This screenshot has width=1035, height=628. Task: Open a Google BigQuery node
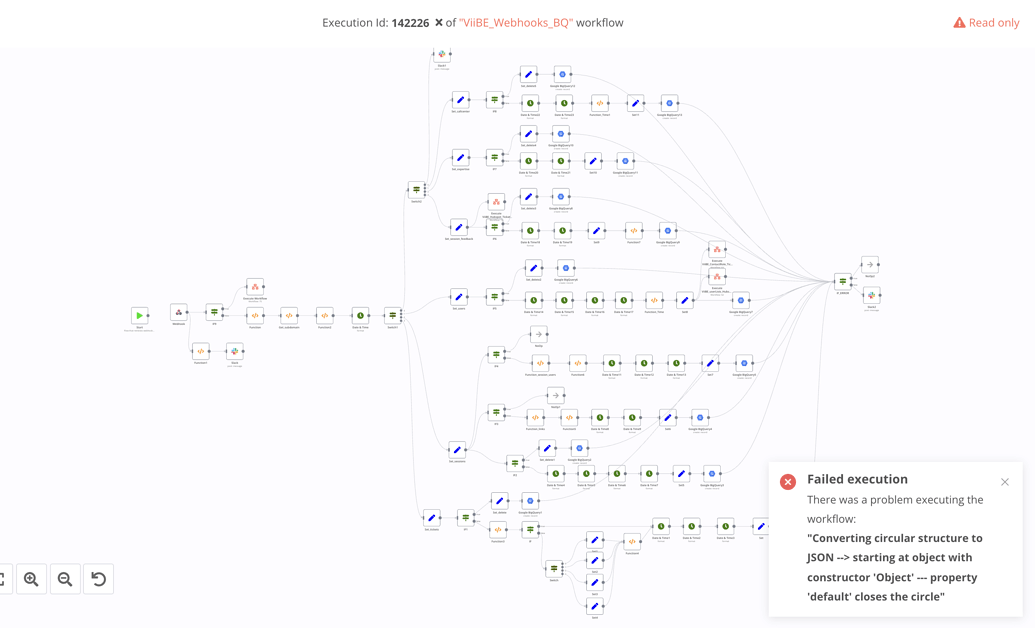562,74
